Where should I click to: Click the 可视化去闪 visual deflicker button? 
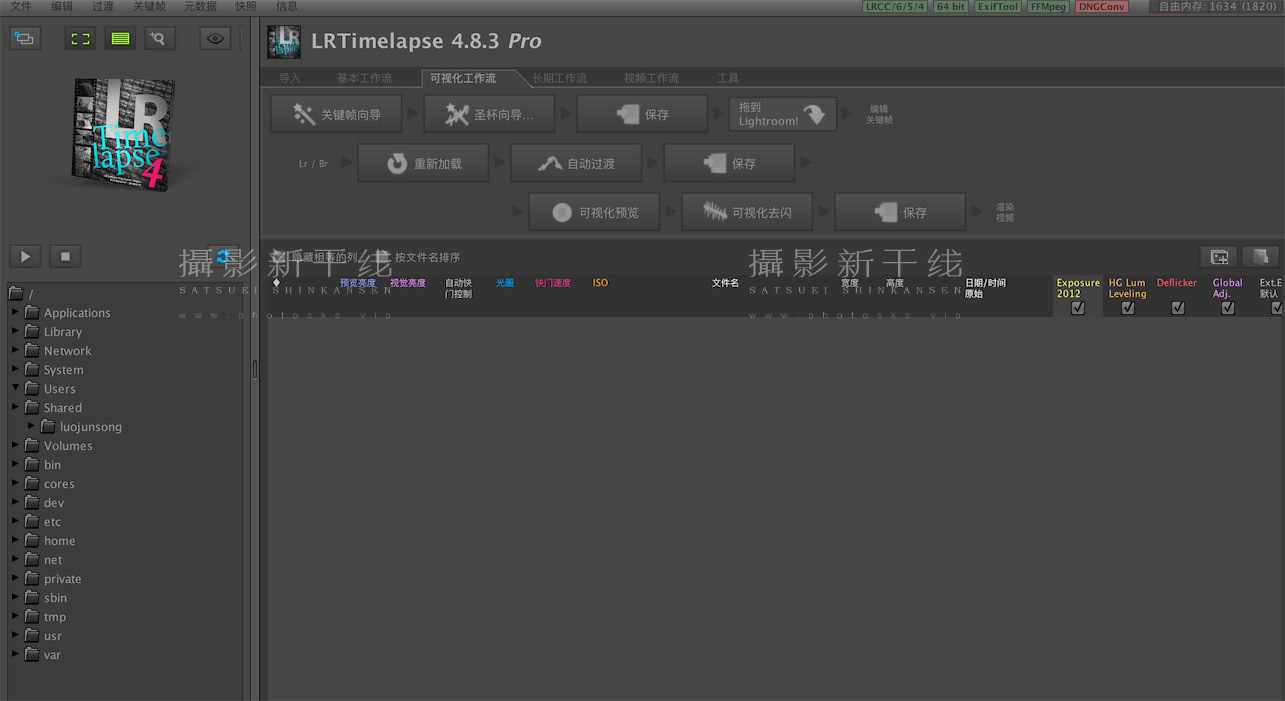(x=747, y=212)
